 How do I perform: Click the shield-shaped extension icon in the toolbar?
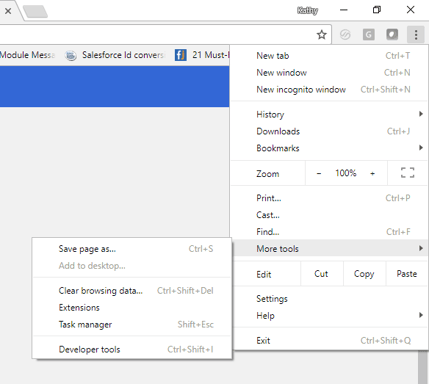point(392,34)
